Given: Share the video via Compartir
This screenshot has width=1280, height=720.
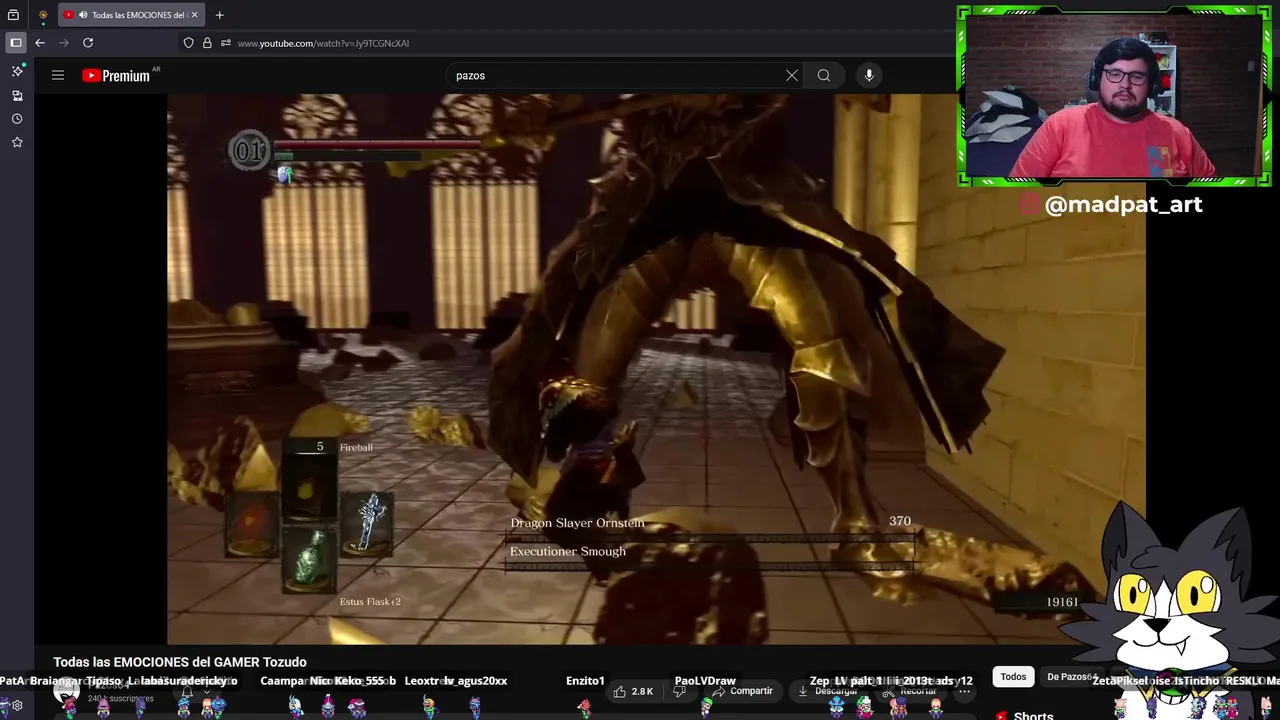Looking at the screenshot, I should pos(742,691).
